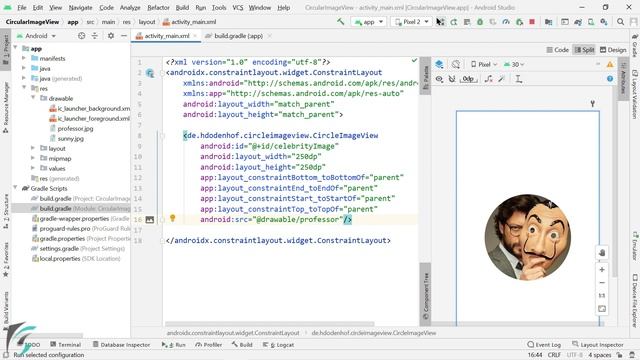Screen dimensions: 640x360
Task: Click the yellow warning issues icon
Action: click(610, 64)
